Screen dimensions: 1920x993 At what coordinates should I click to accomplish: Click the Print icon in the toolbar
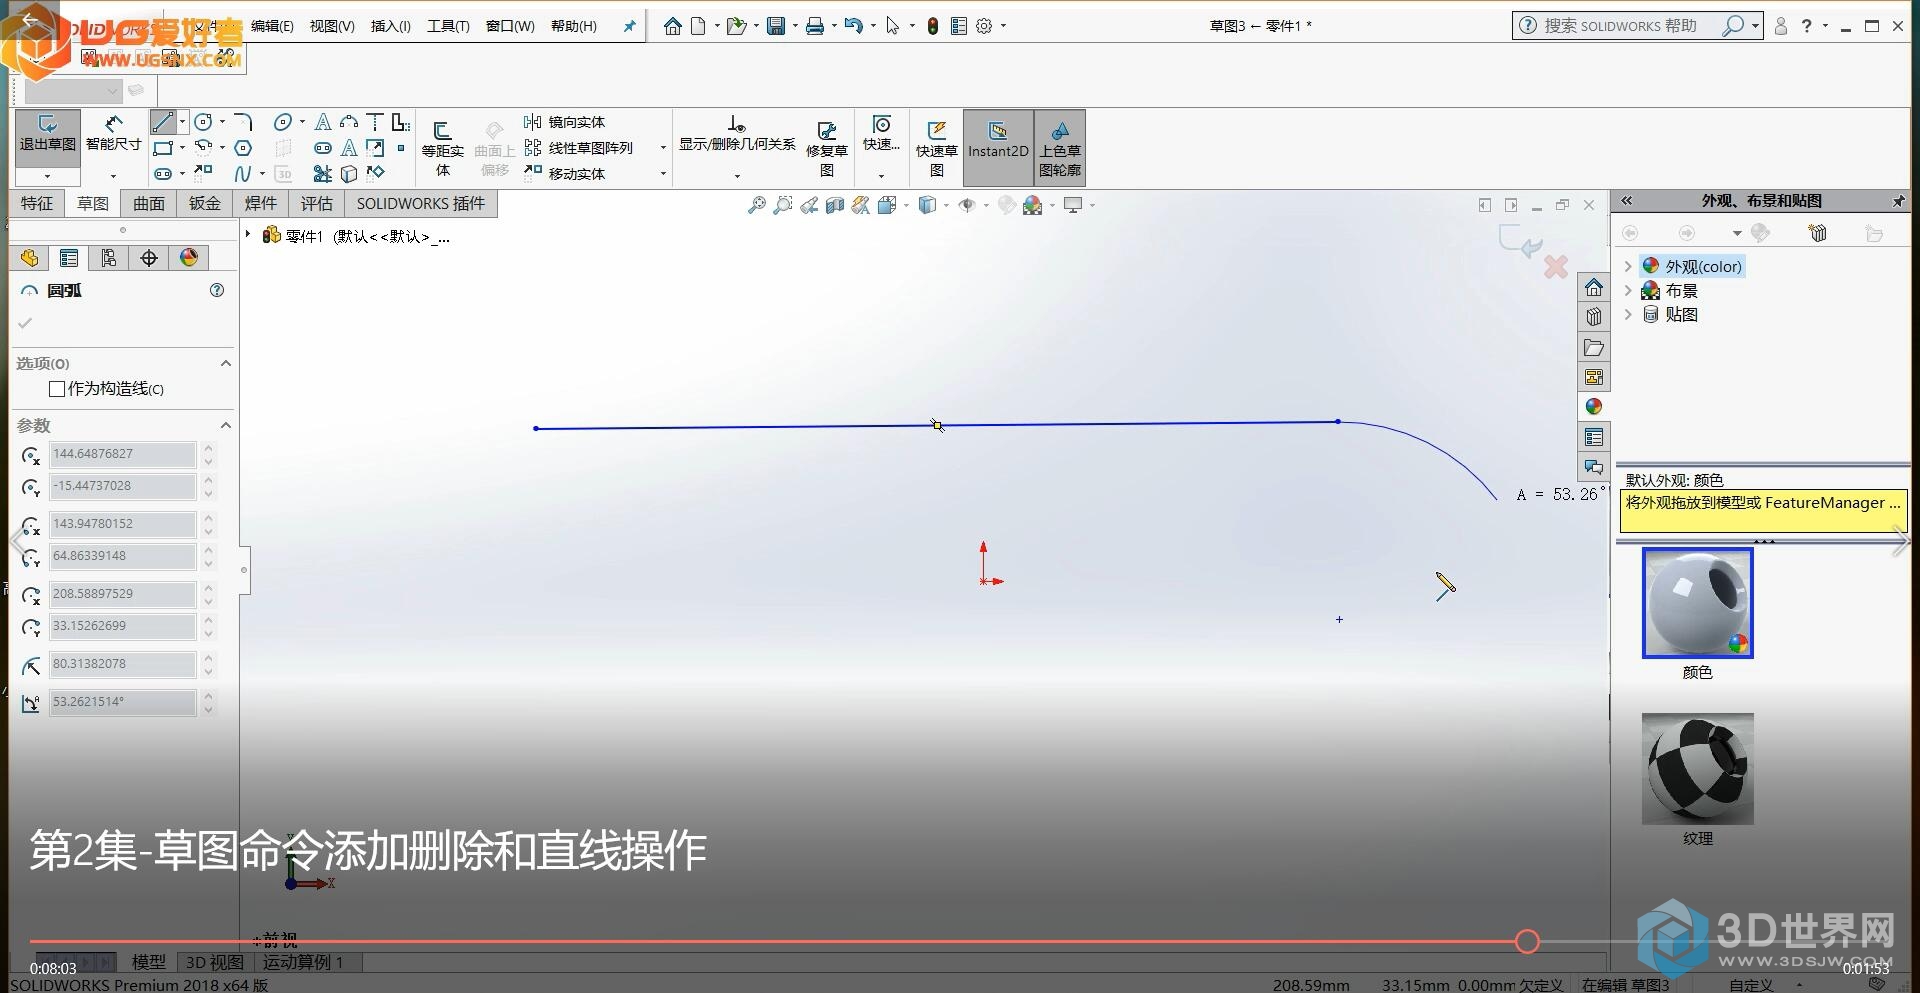[x=815, y=26]
